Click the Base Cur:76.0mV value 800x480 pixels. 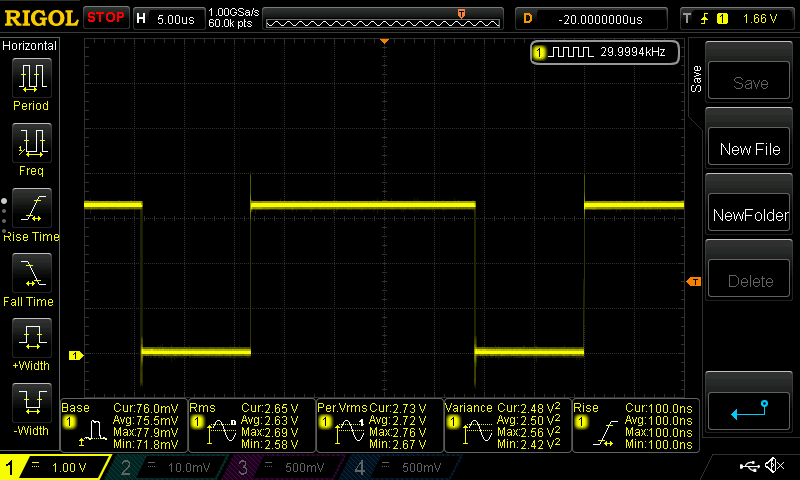(x=145, y=409)
